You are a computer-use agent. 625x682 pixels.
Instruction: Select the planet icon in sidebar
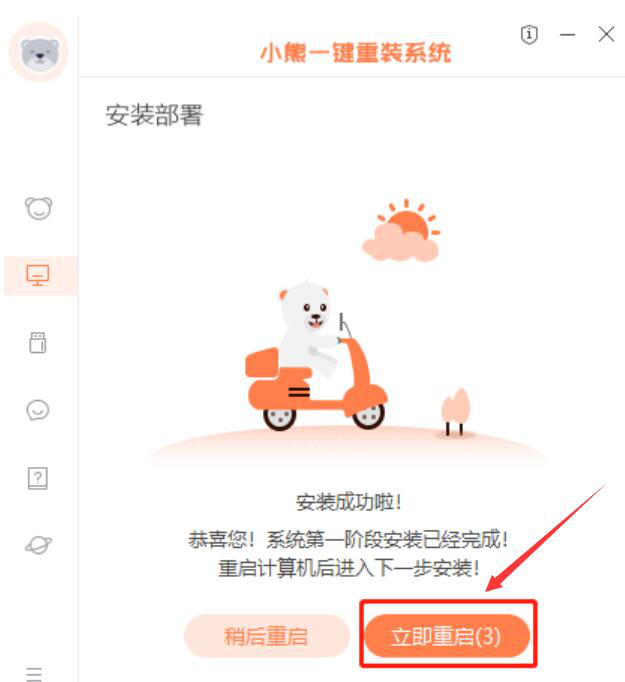[38, 545]
